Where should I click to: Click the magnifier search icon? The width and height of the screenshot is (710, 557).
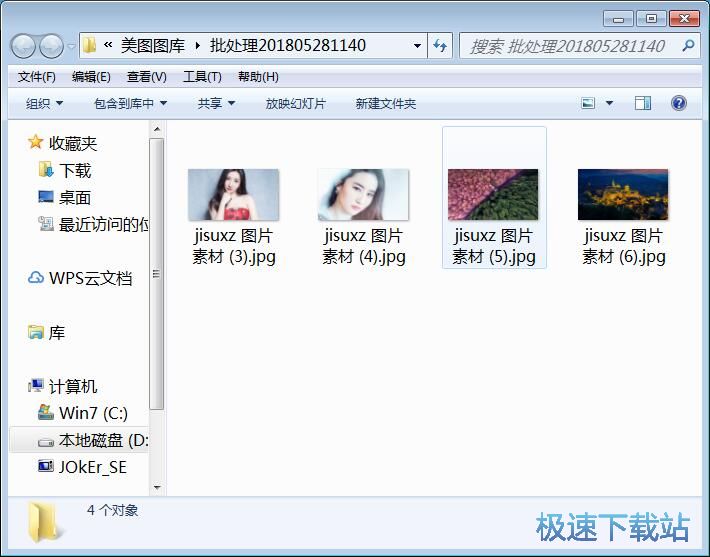click(688, 45)
